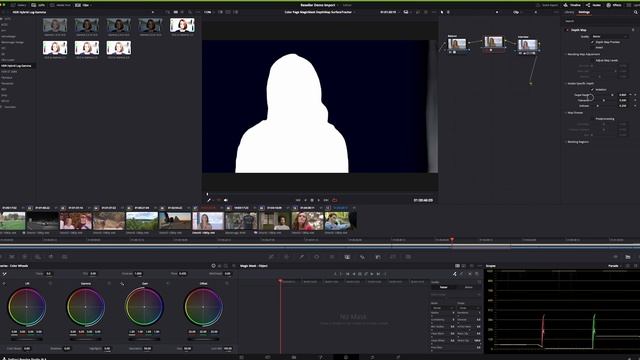Open the Tracker palette
The width and height of the screenshot is (640, 360).
[x=332, y=257]
